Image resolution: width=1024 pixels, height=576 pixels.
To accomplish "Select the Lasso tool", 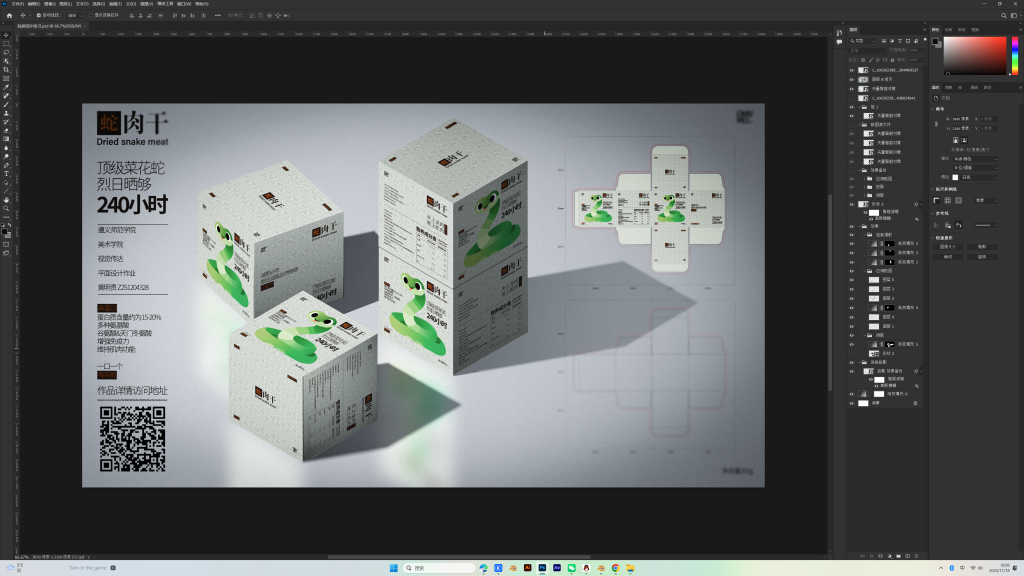I will coord(6,52).
